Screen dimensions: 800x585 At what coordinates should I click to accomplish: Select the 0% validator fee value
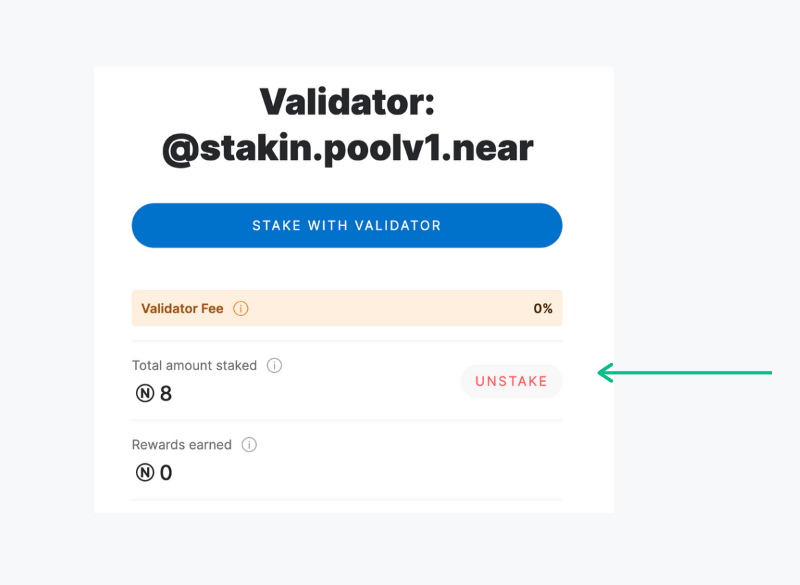click(x=543, y=309)
